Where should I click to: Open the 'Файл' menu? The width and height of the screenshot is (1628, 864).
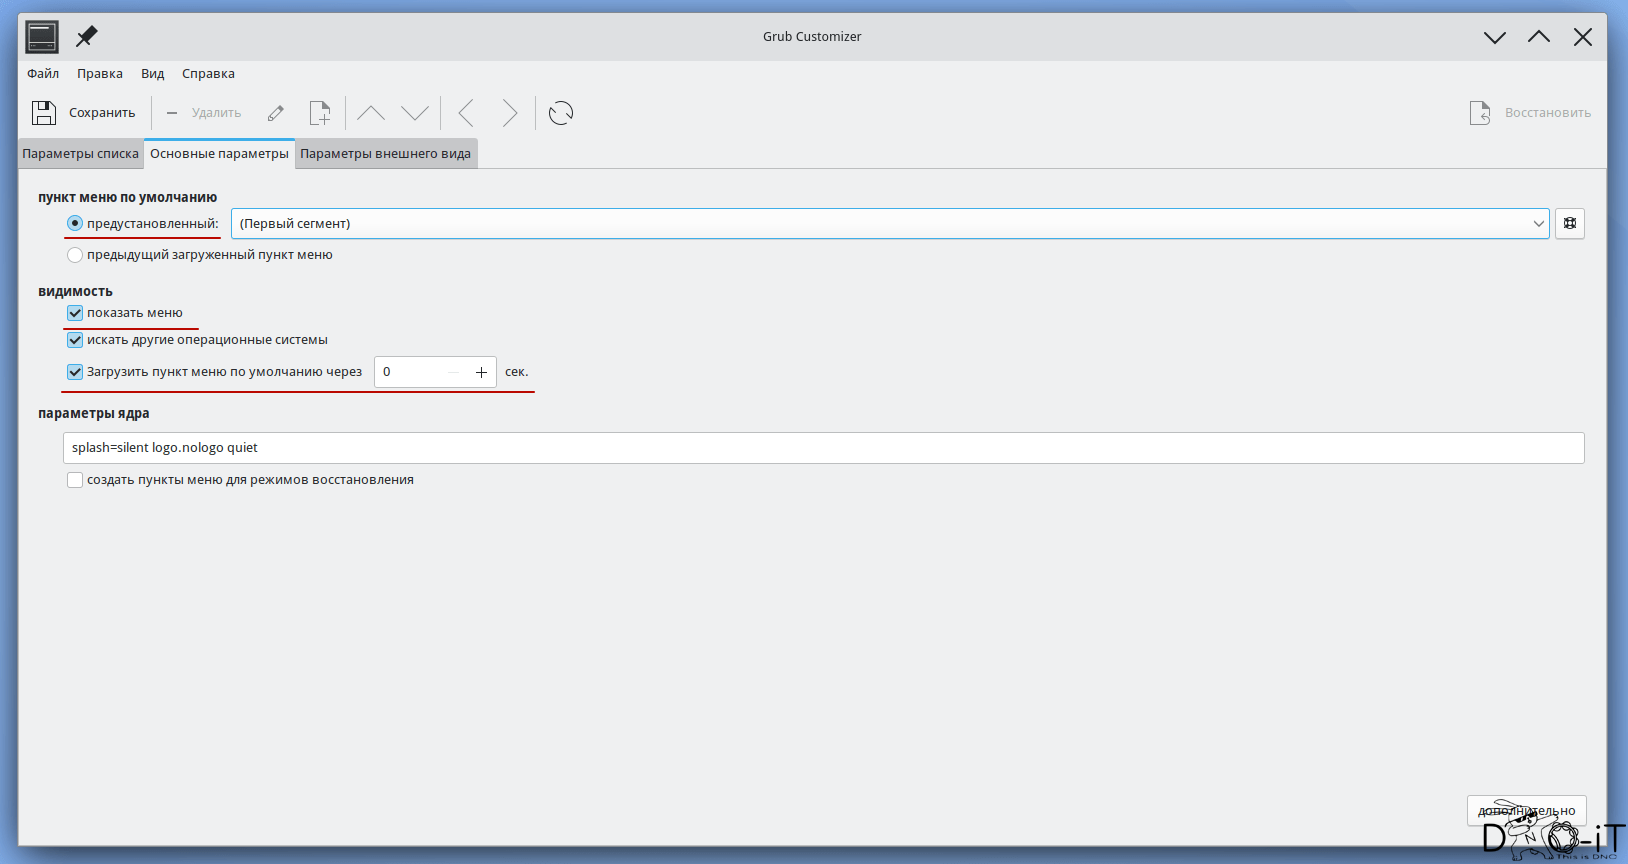coord(43,74)
